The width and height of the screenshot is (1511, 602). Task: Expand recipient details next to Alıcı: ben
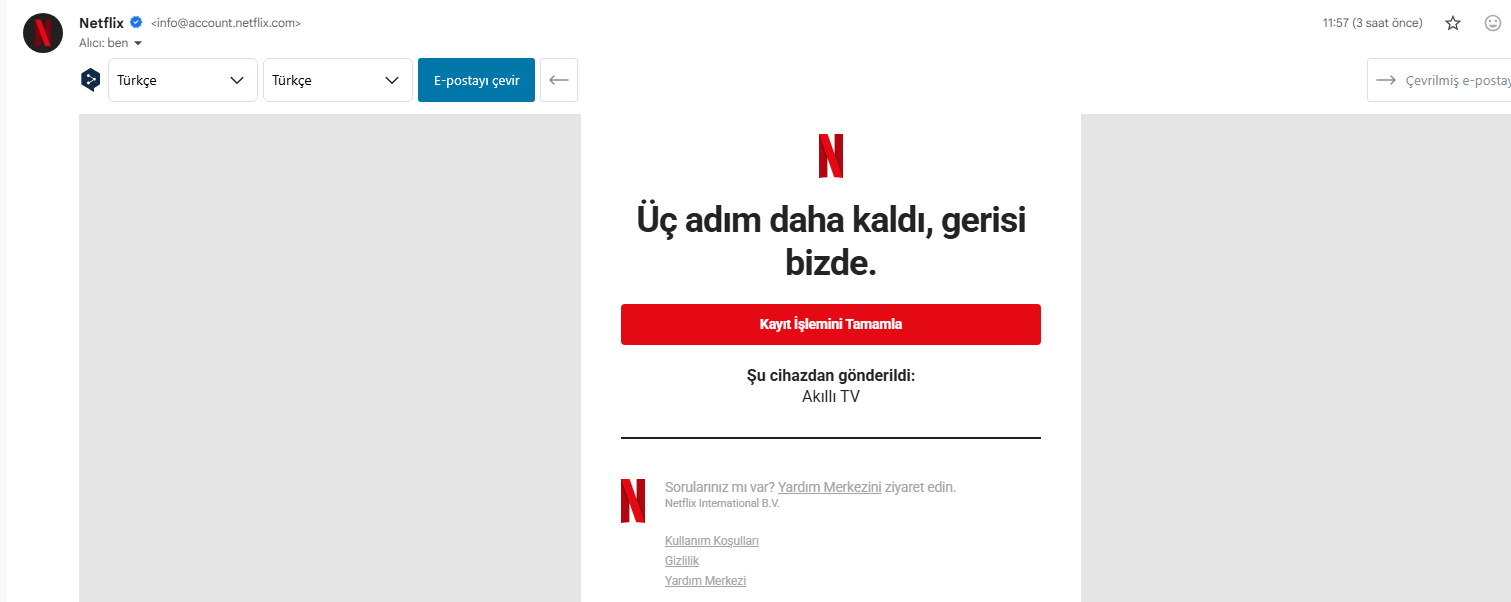138,43
